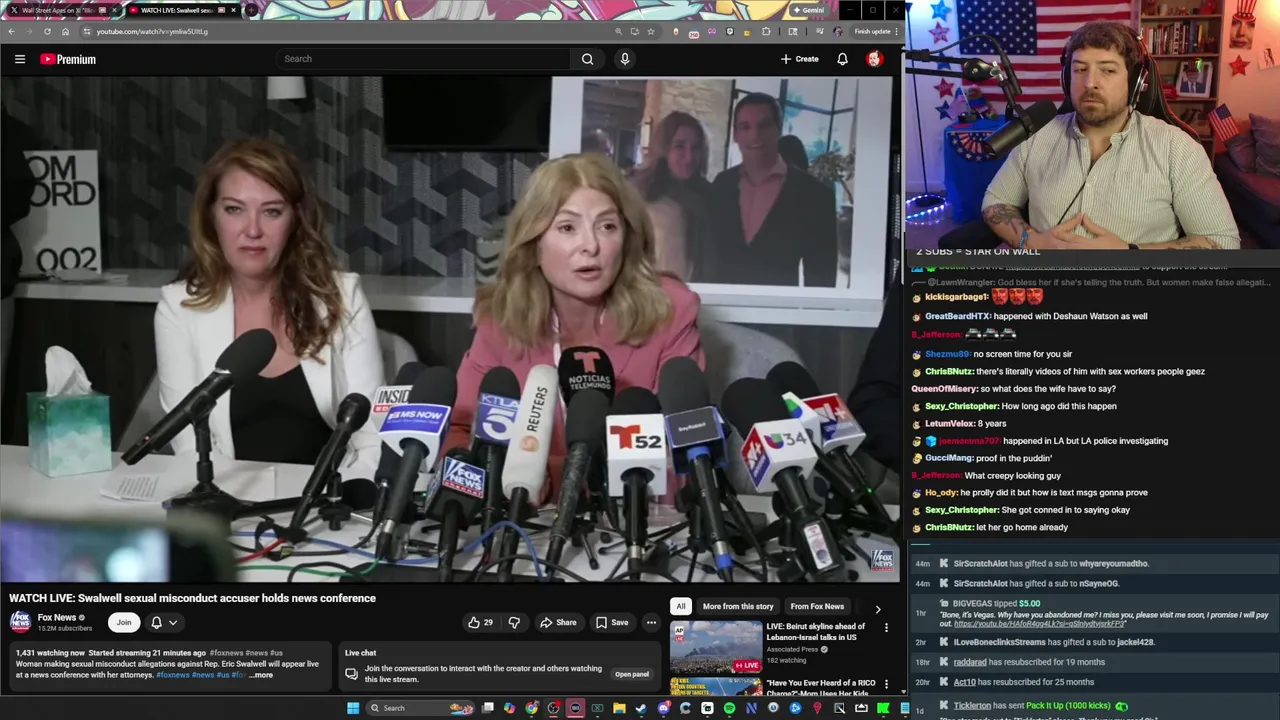The width and height of the screenshot is (1280, 720).
Task: Bookmark this page with the star
Action: coord(651,31)
